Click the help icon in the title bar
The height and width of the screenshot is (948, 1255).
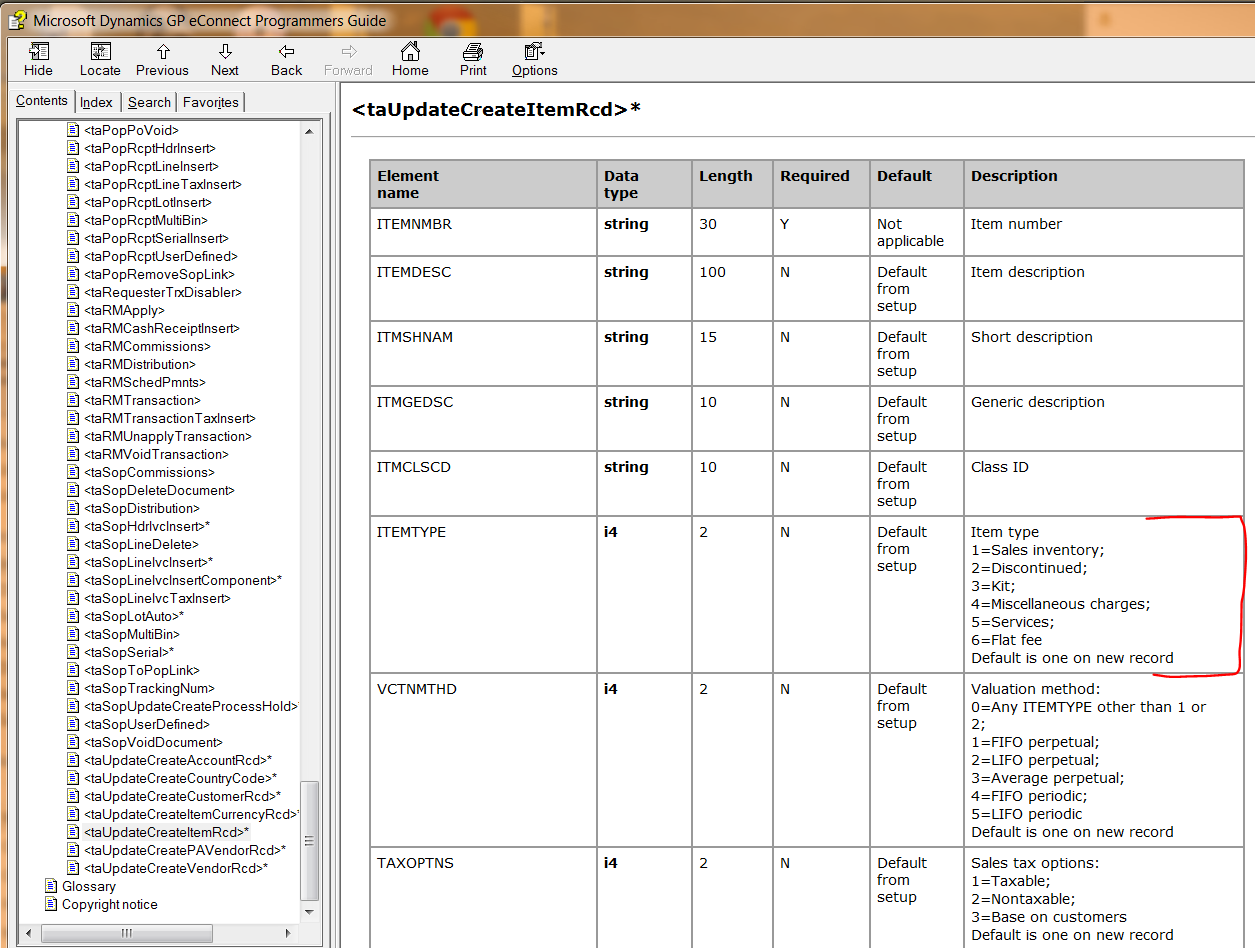click(x=17, y=20)
